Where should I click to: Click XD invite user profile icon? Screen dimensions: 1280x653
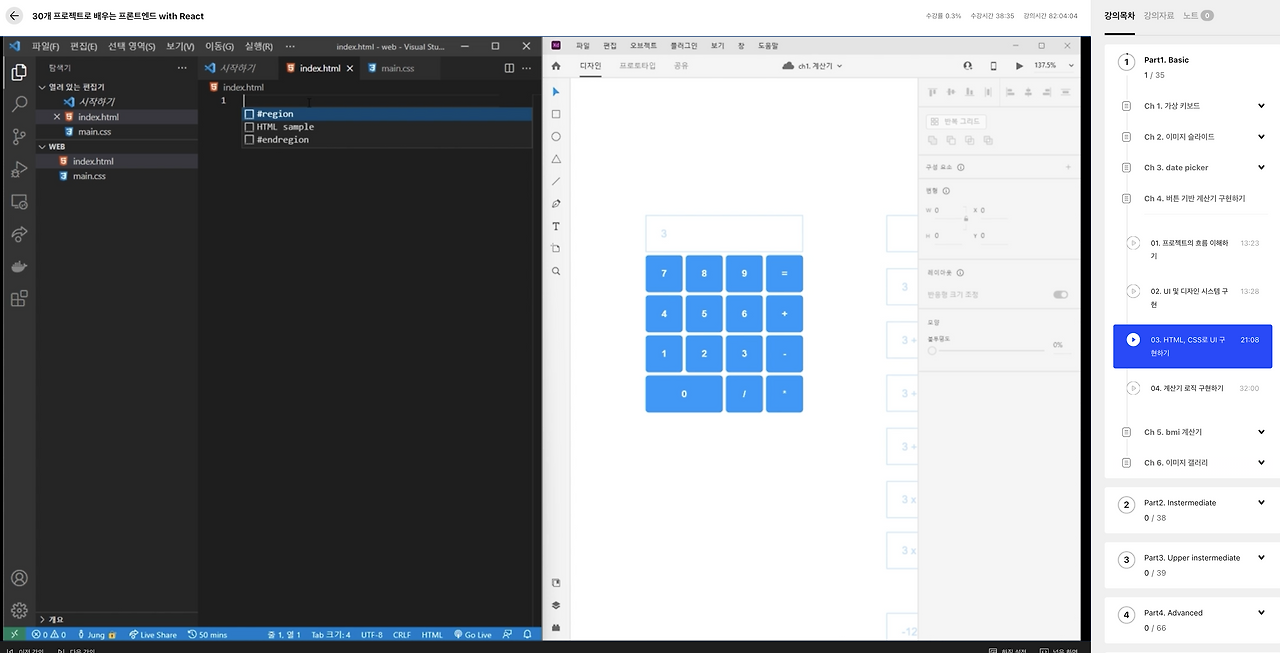click(x=967, y=66)
